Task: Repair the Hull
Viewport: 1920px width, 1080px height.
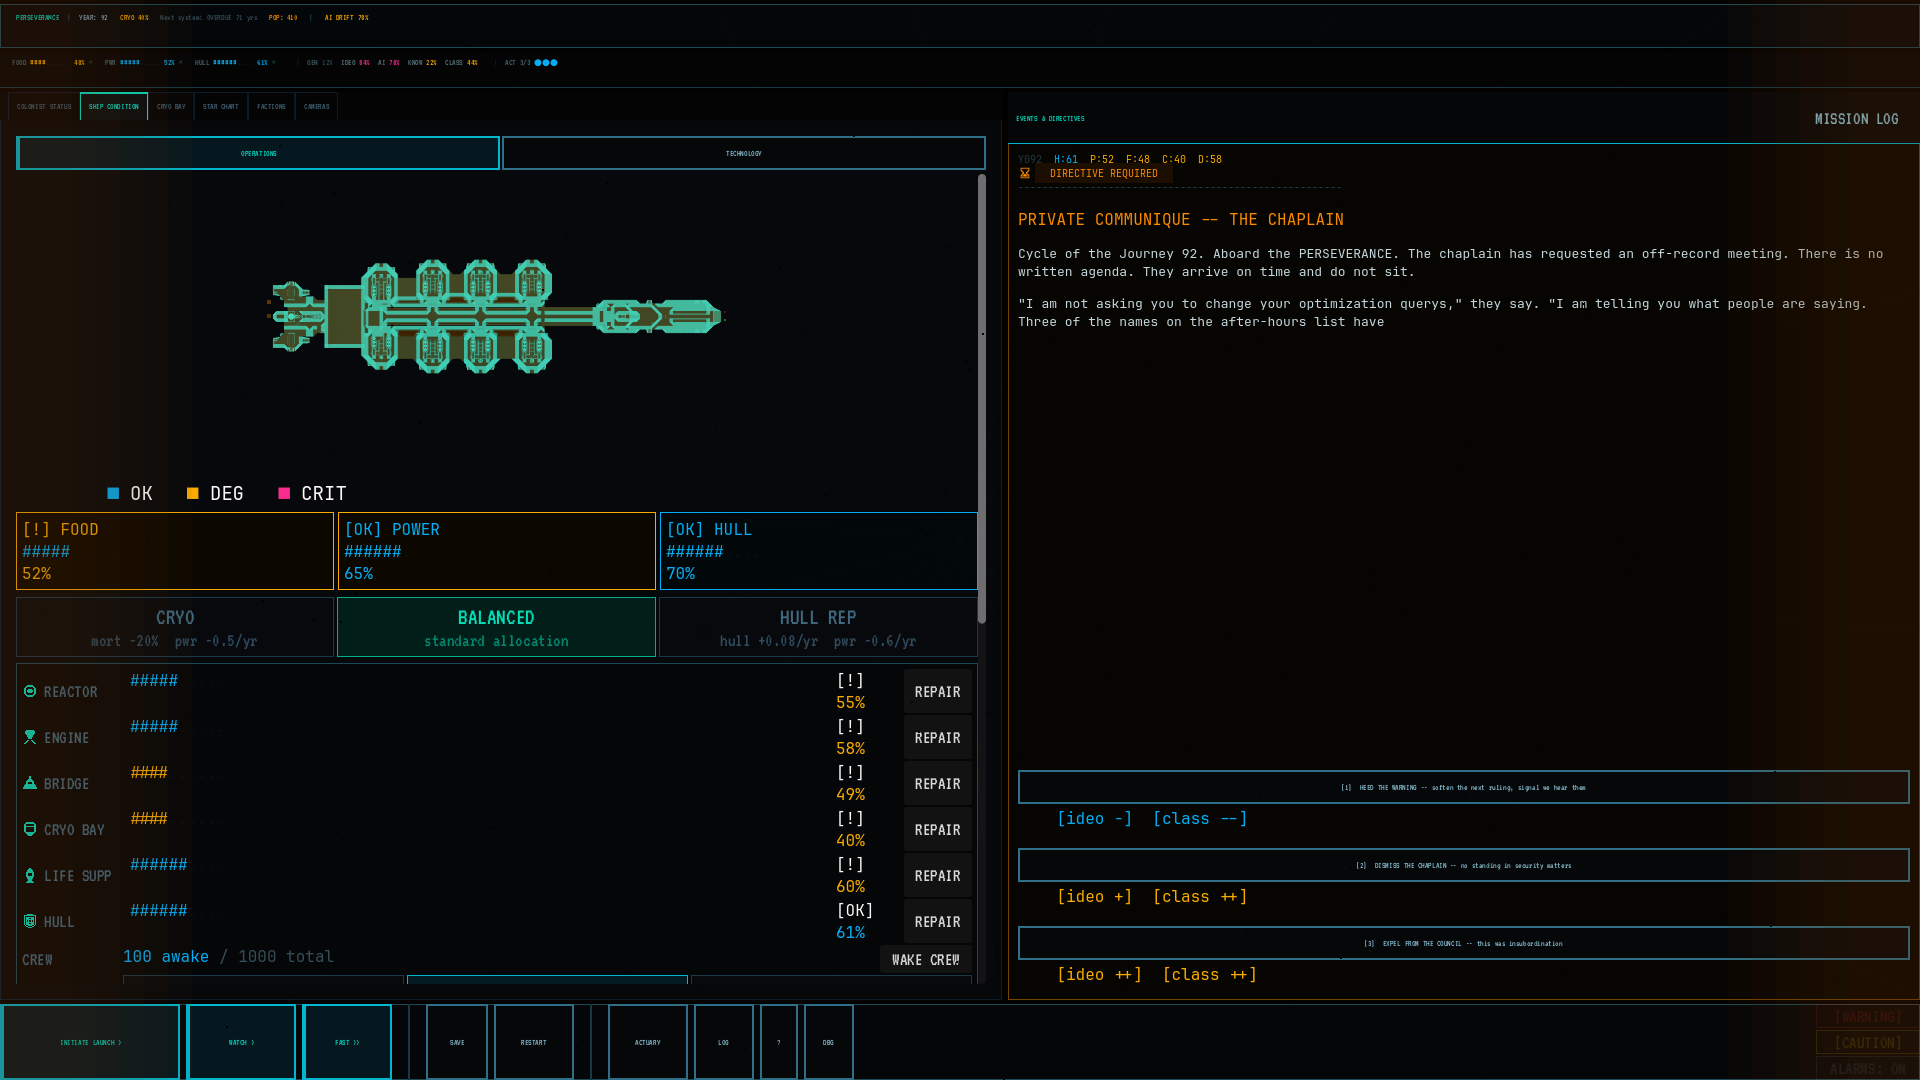Action: (937, 921)
